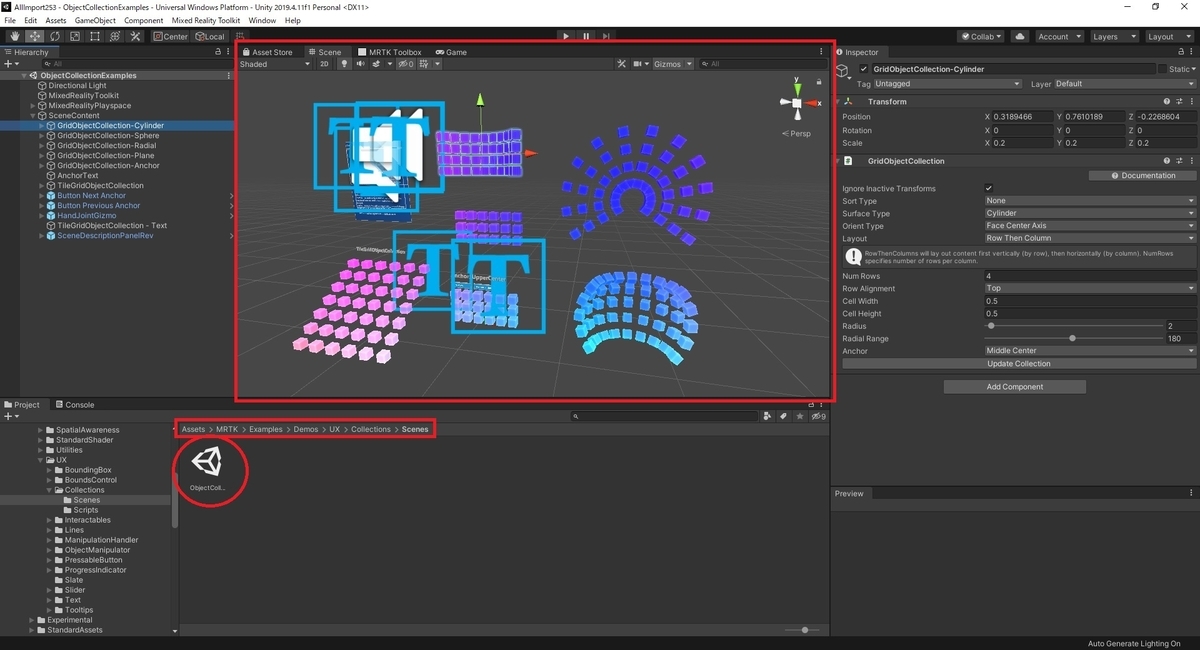Click the Play button

566,36
